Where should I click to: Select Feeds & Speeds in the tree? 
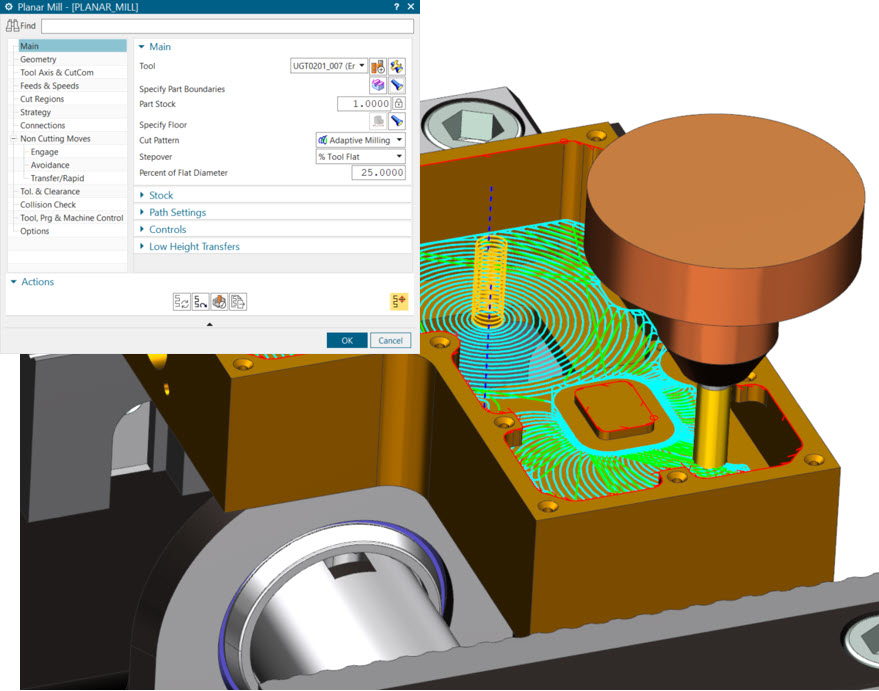(49, 86)
